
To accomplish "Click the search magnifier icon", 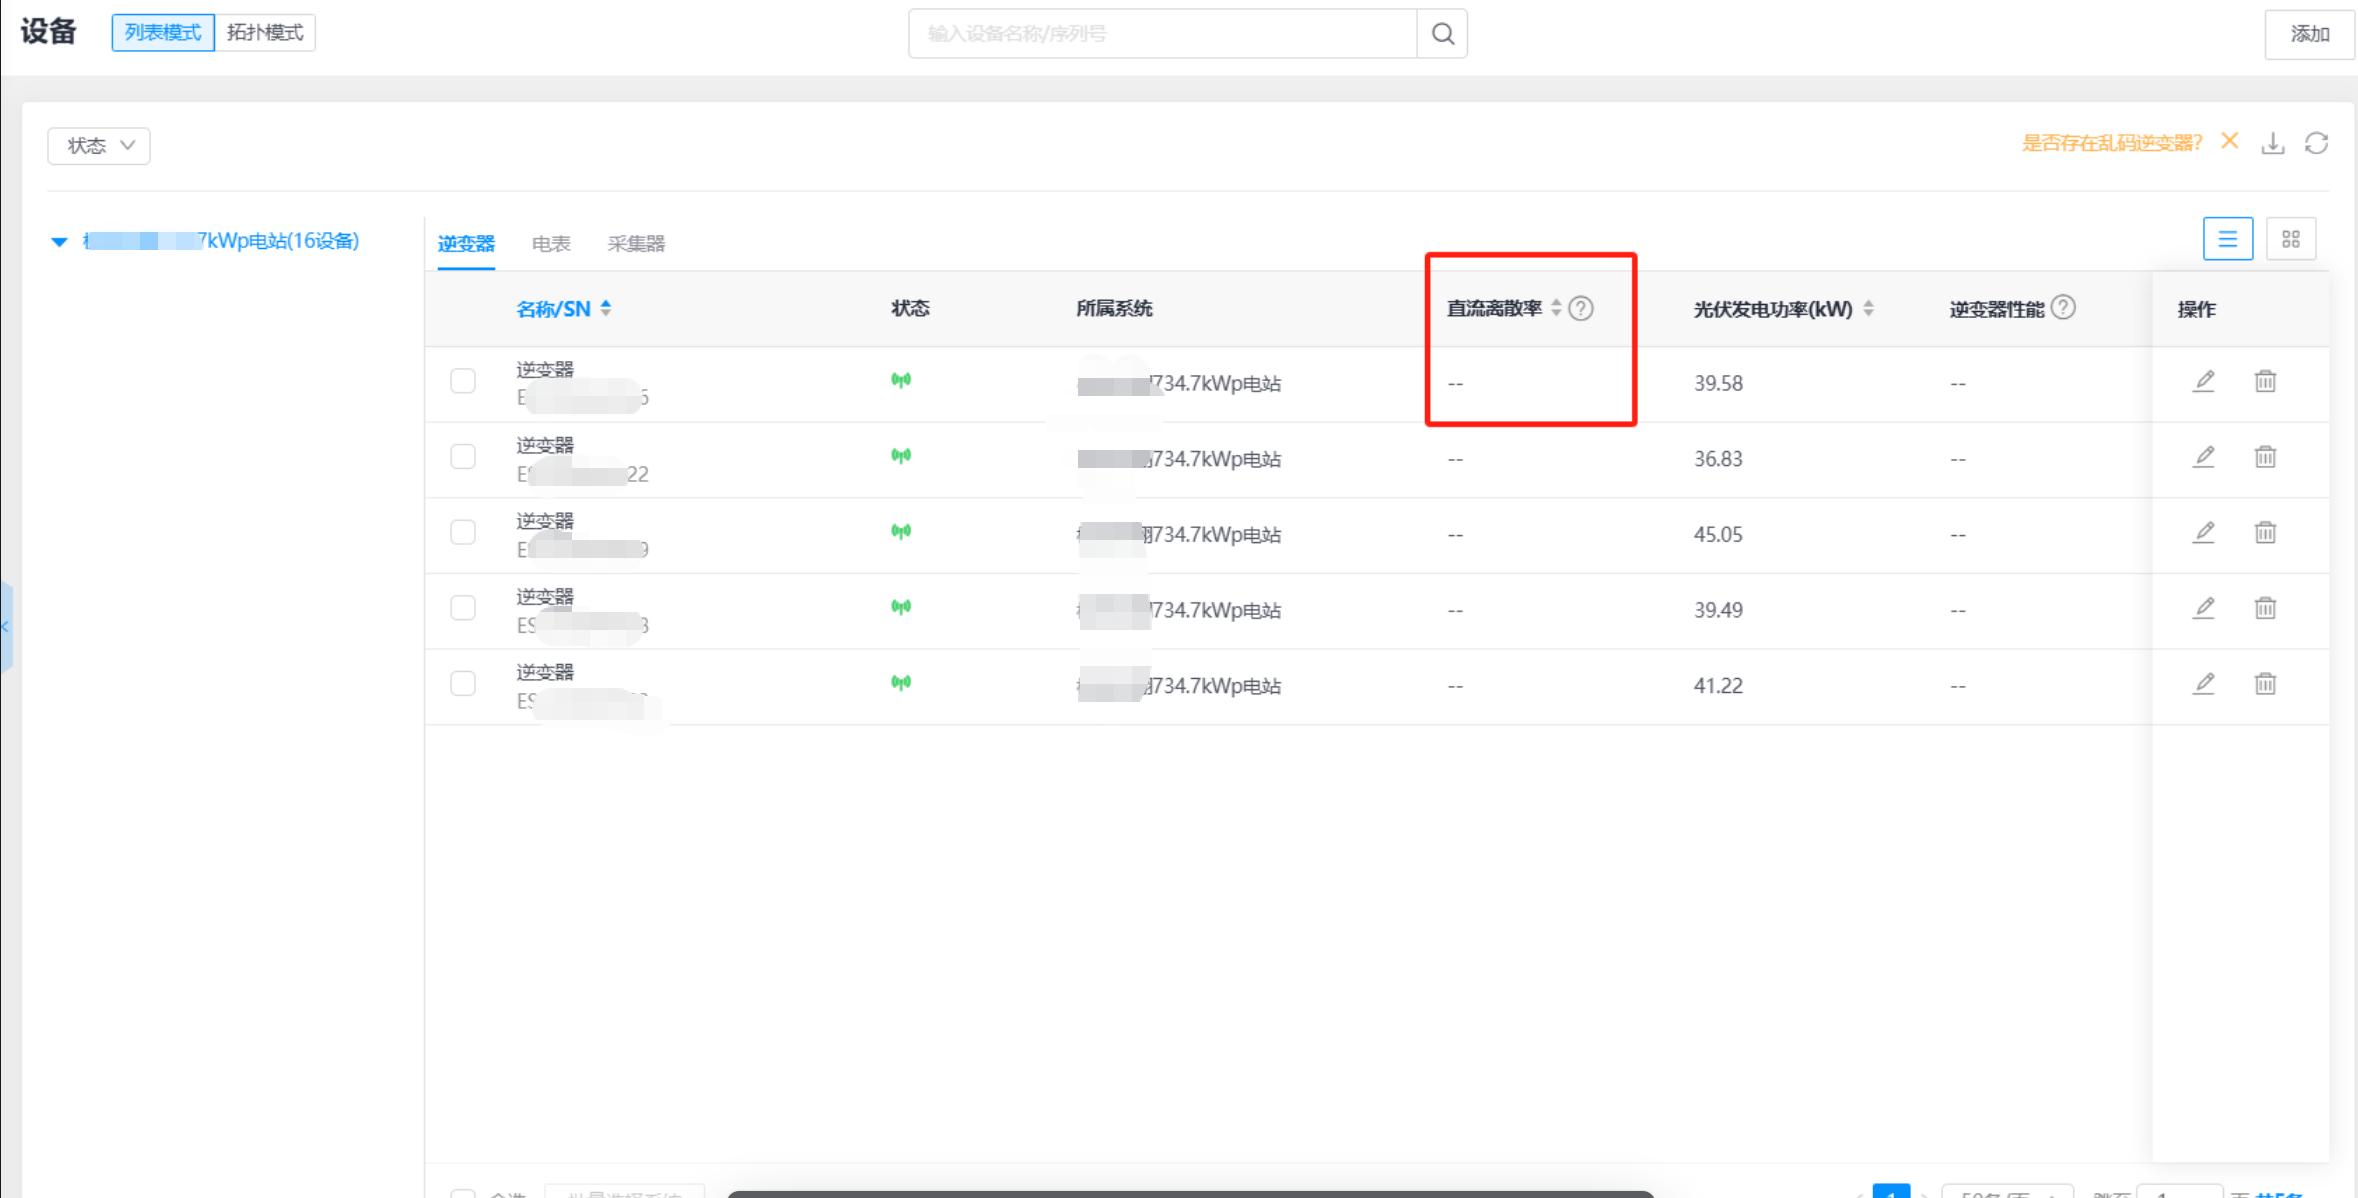I will 1442,34.
